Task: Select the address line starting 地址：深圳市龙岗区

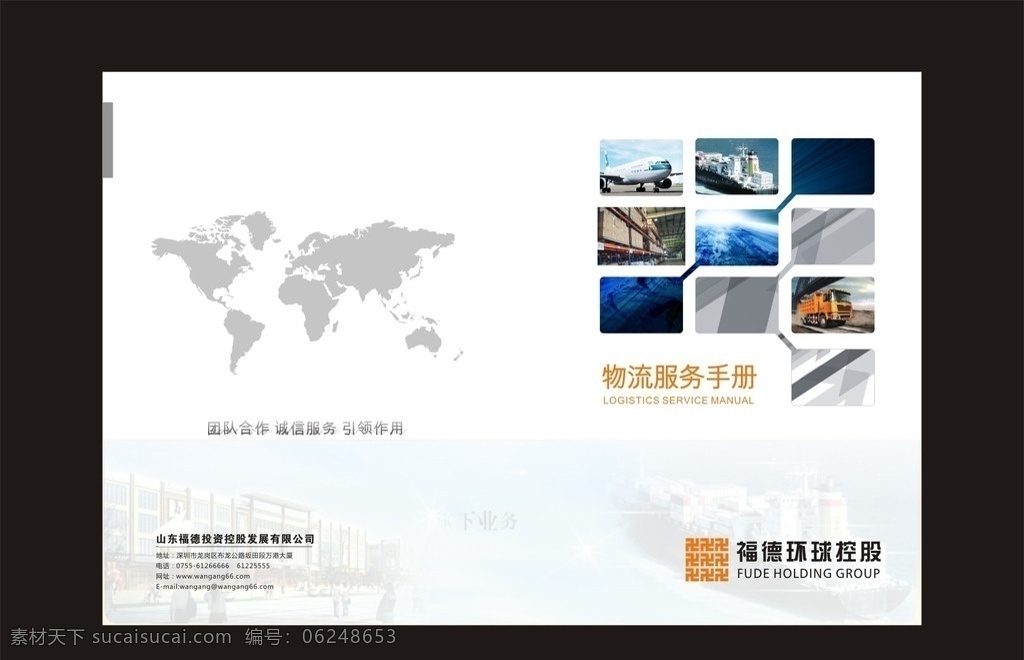Action: [224, 556]
